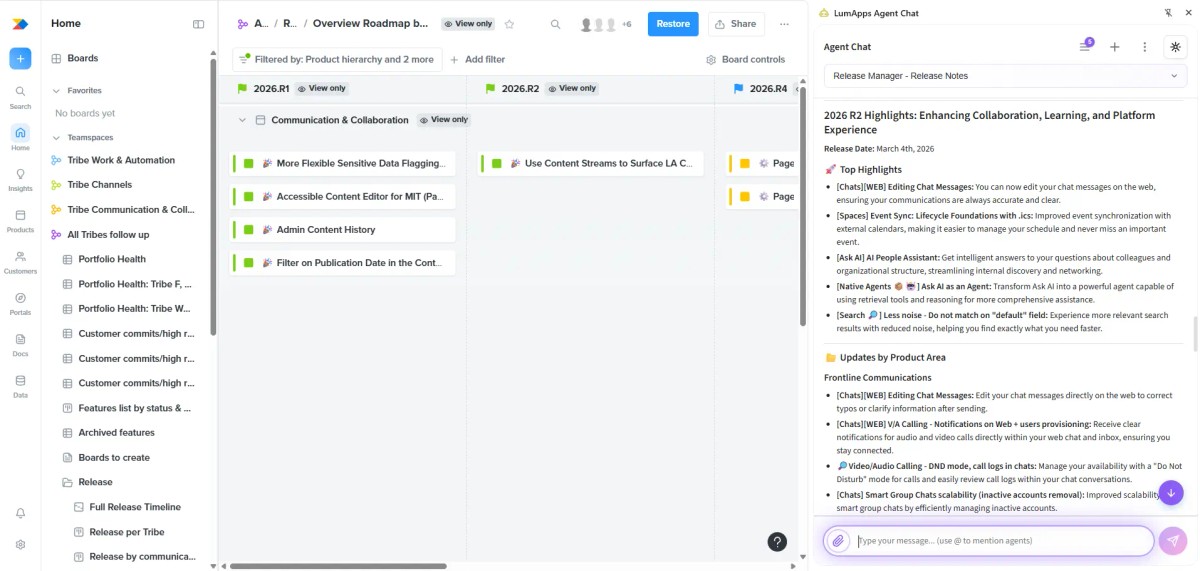Open Full Release Timeline board
The height and width of the screenshot is (571, 1200).
(x=135, y=507)
